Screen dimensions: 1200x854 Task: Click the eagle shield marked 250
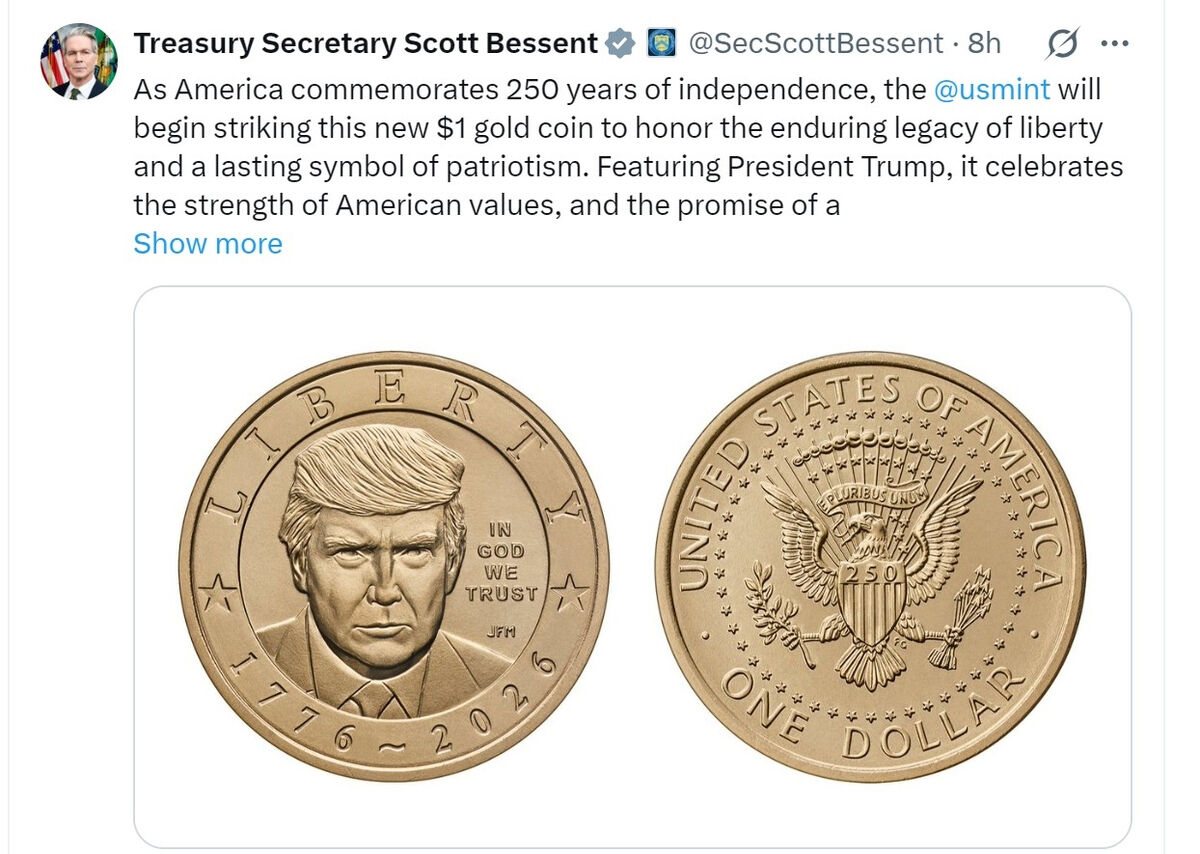(x=871, y=605)
